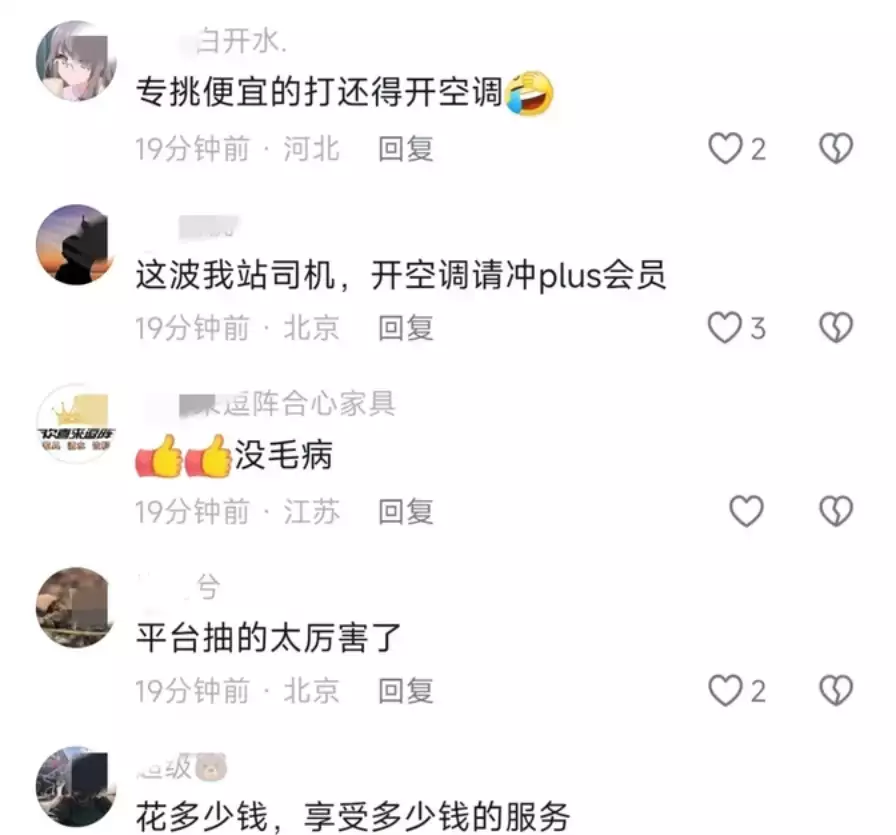Open the anime girl avatar profile
This screenshot has height=835, width=896.
tap(76, 61)
